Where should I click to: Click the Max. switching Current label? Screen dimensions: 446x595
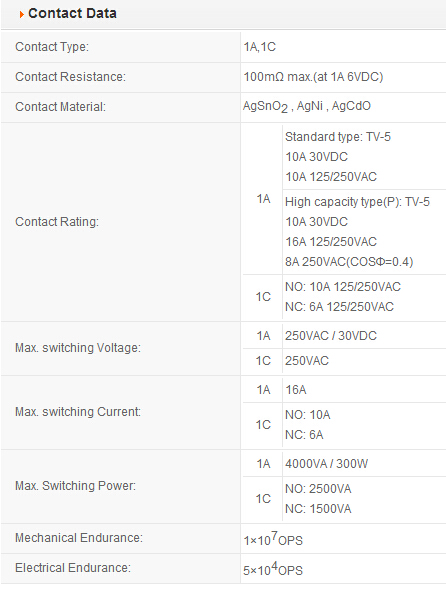point(78,412)
